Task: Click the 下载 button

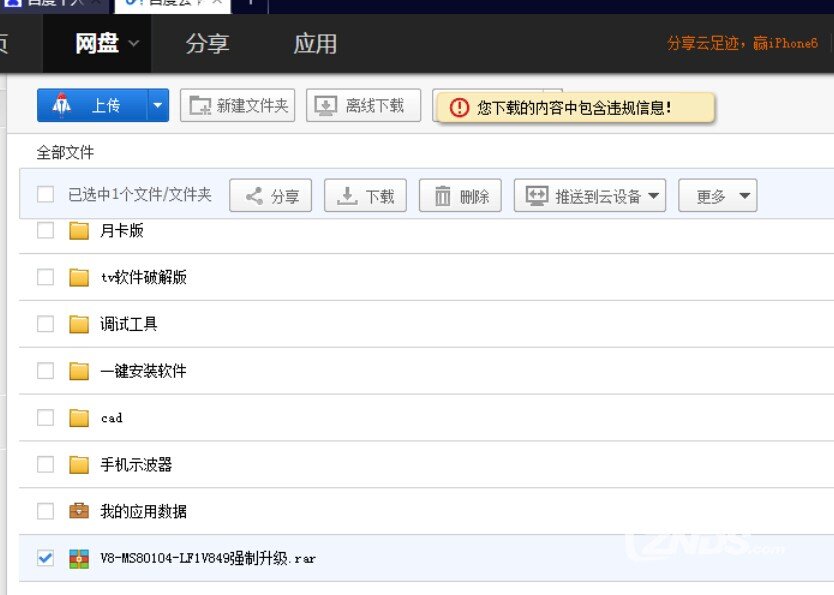Action: pyautogui.click(x=365, y=196)
